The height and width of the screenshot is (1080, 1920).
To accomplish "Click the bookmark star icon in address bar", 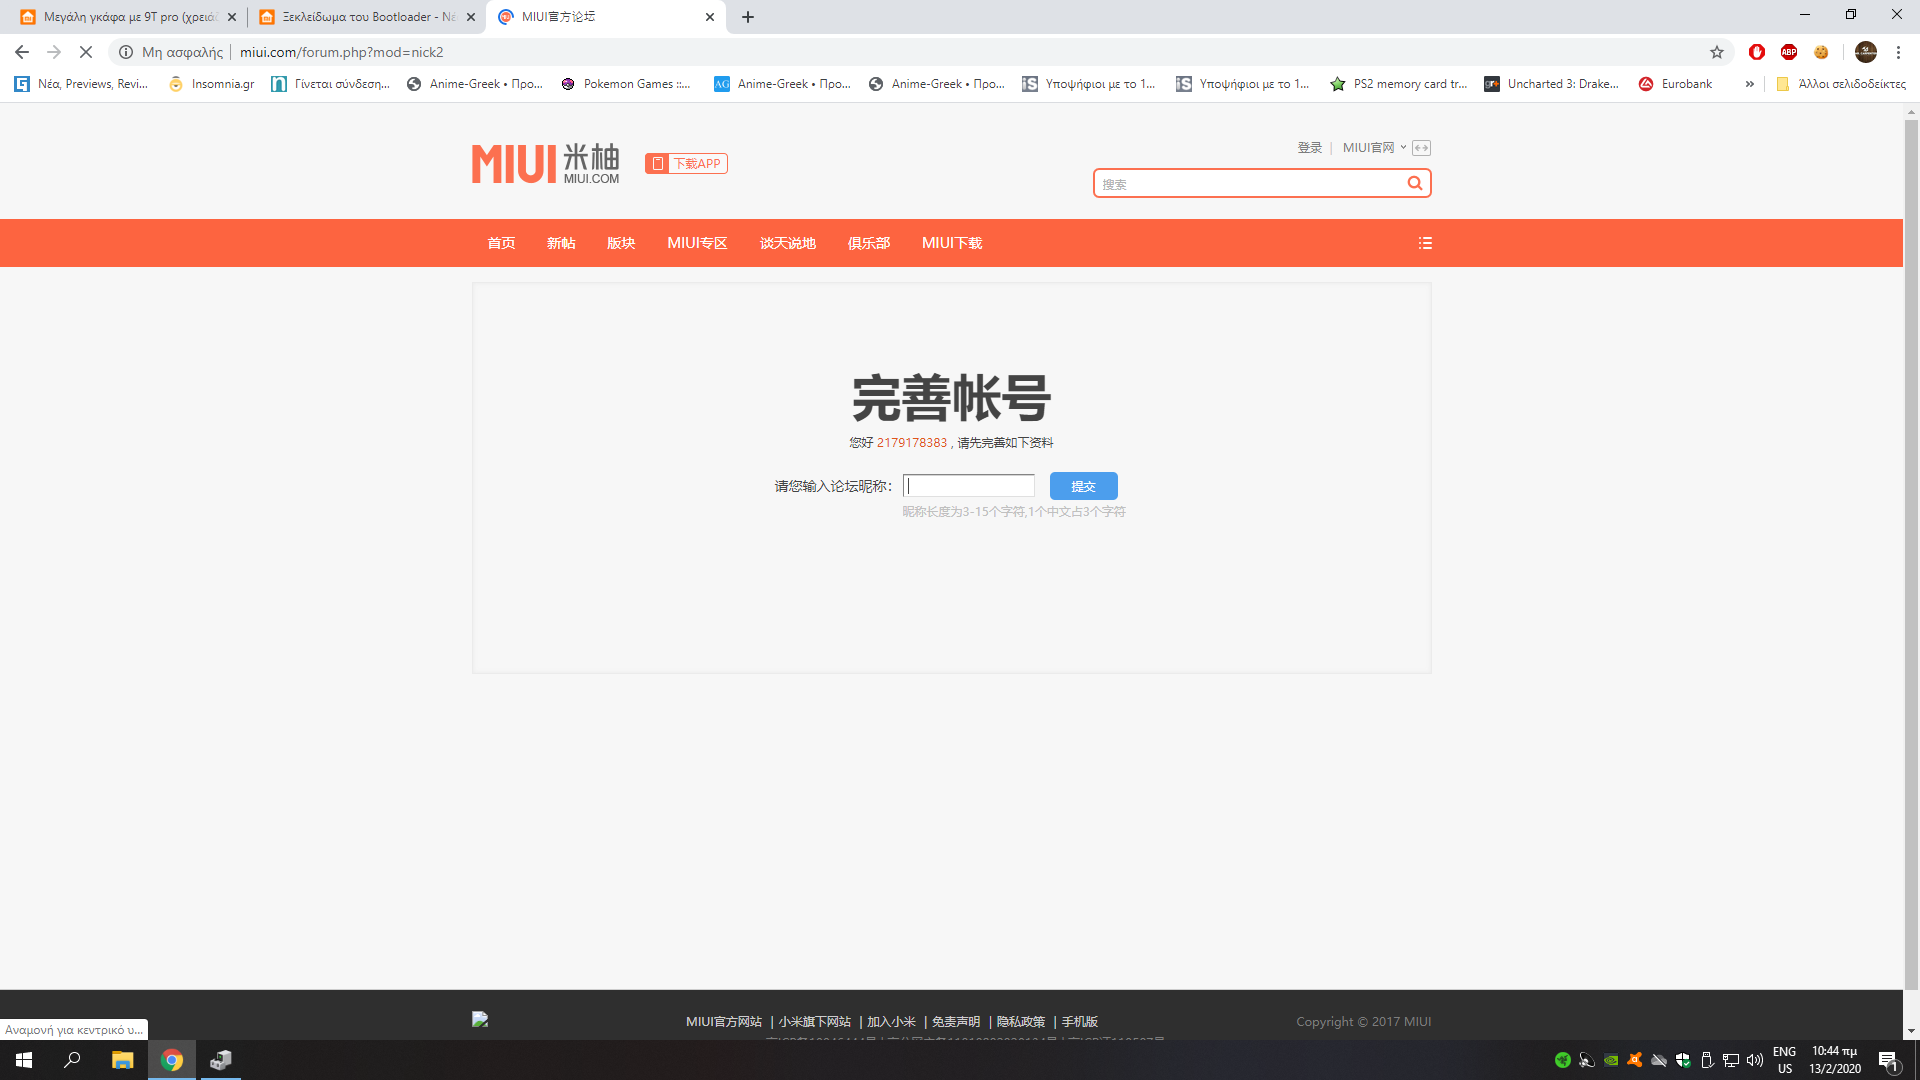I will [x=1717, y=52].
